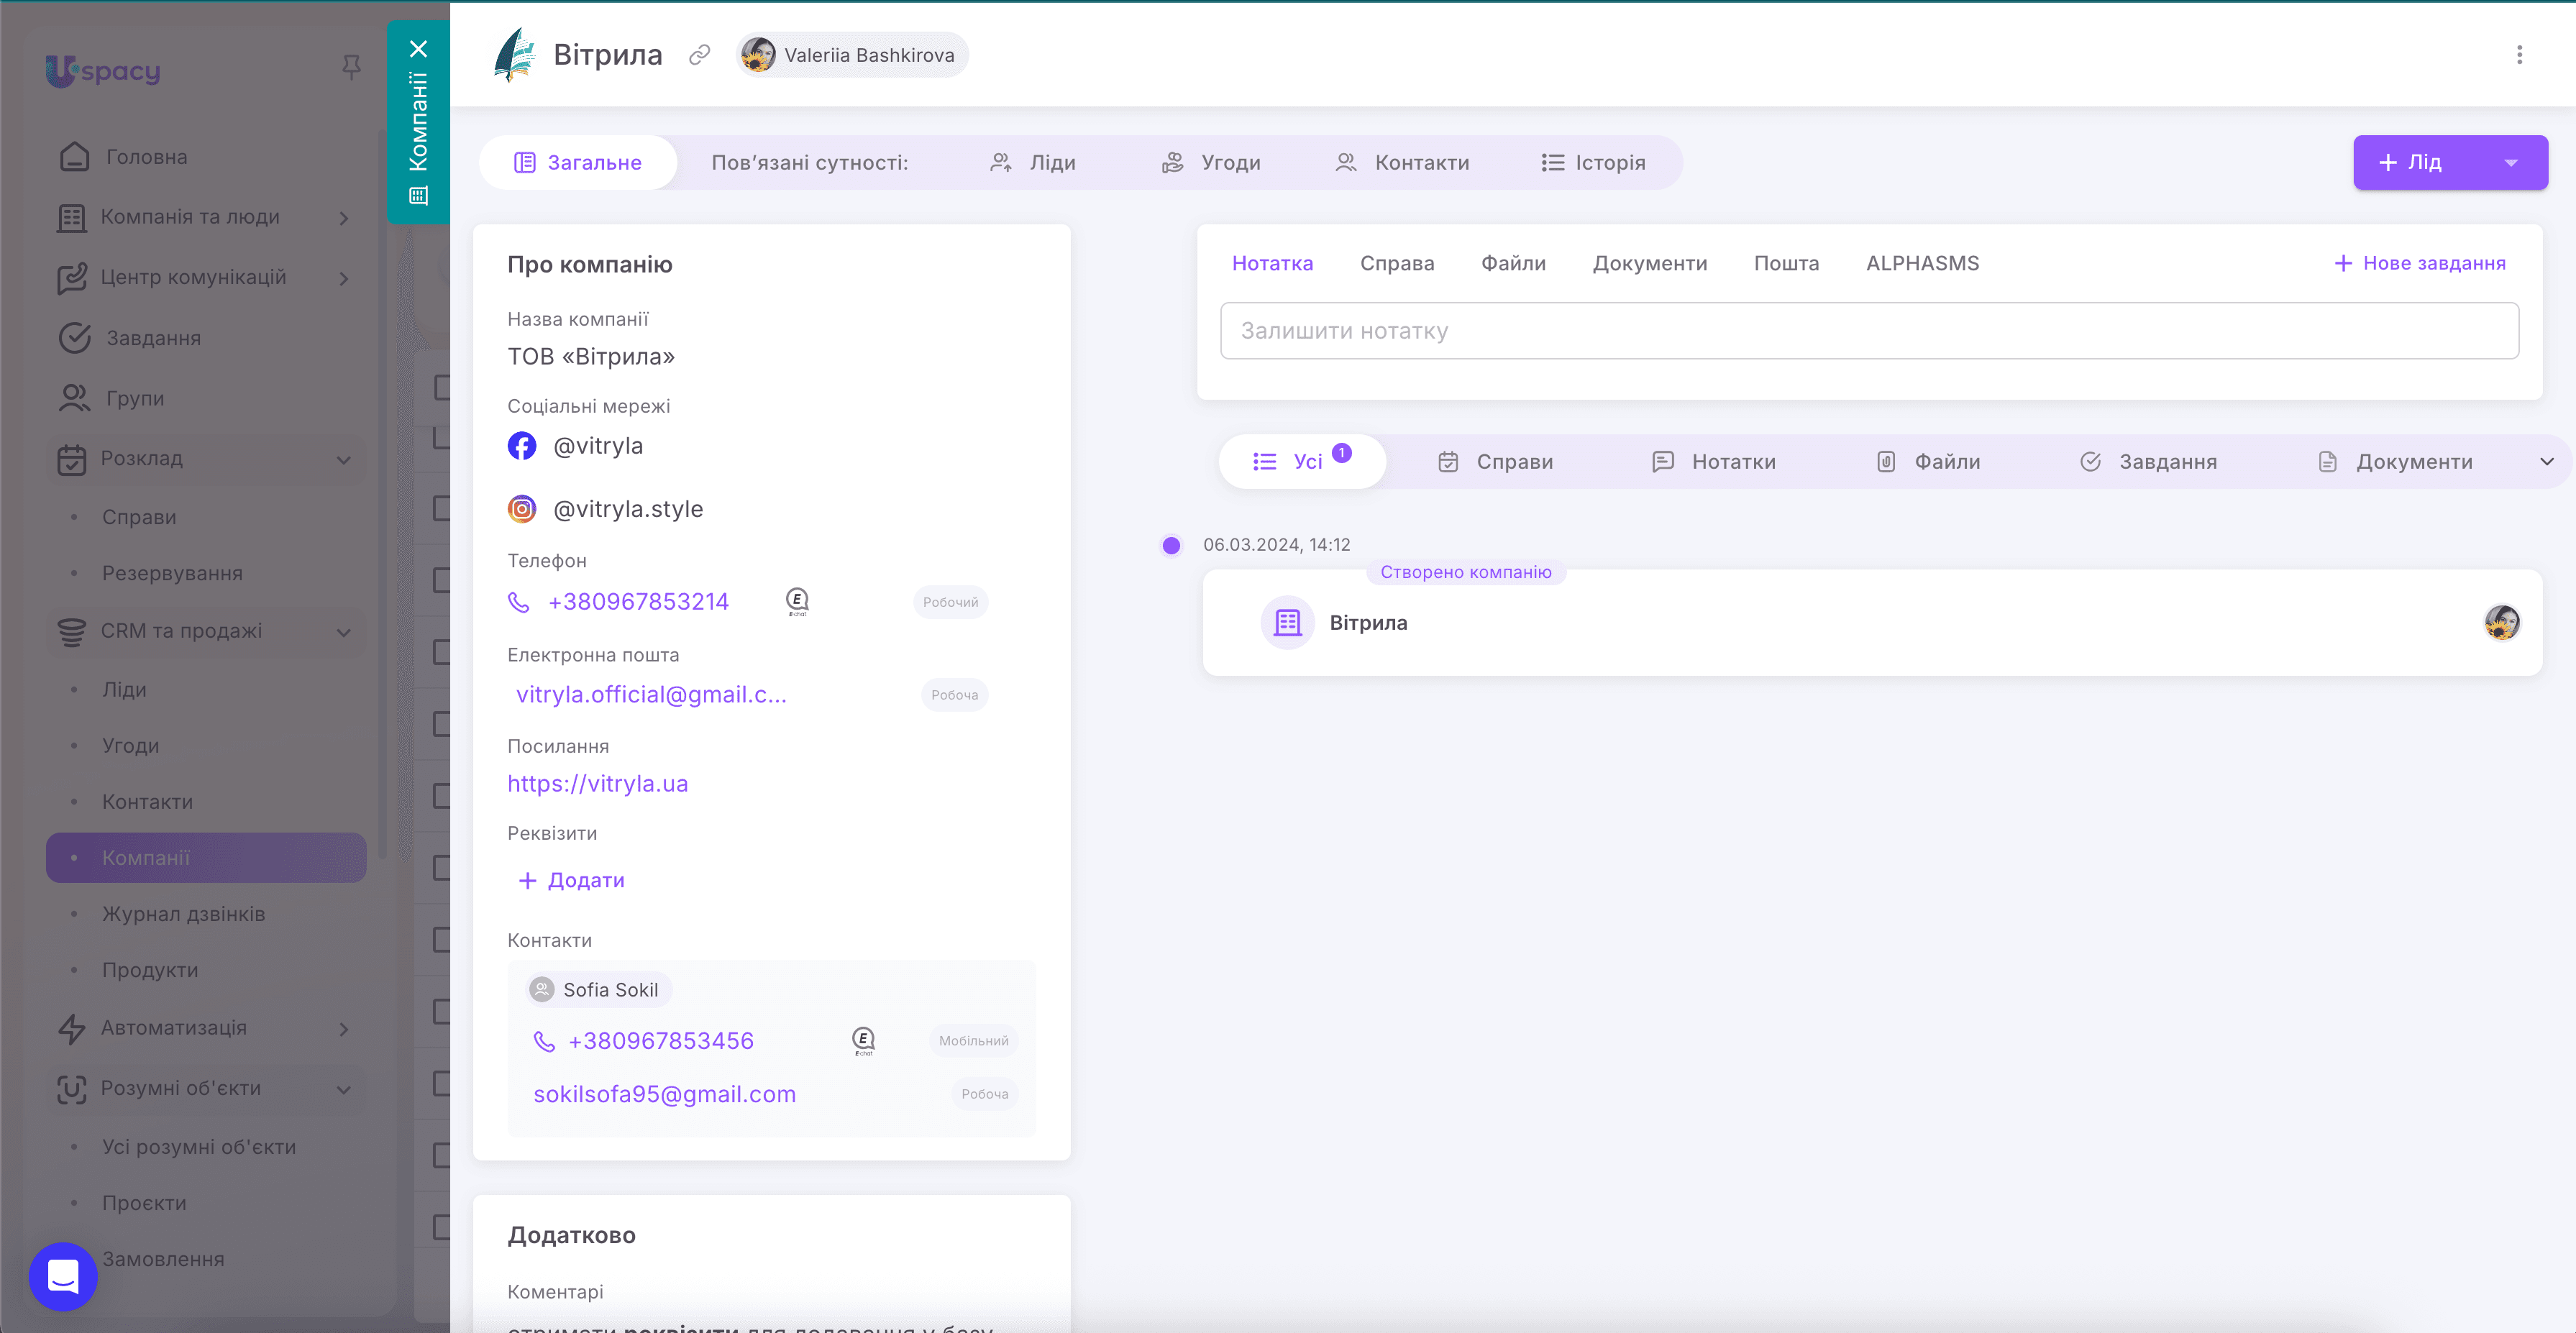Collapse the CRM та продажі menu section
Viewport: 2576px width, 1333px height.
click(343, 632)
